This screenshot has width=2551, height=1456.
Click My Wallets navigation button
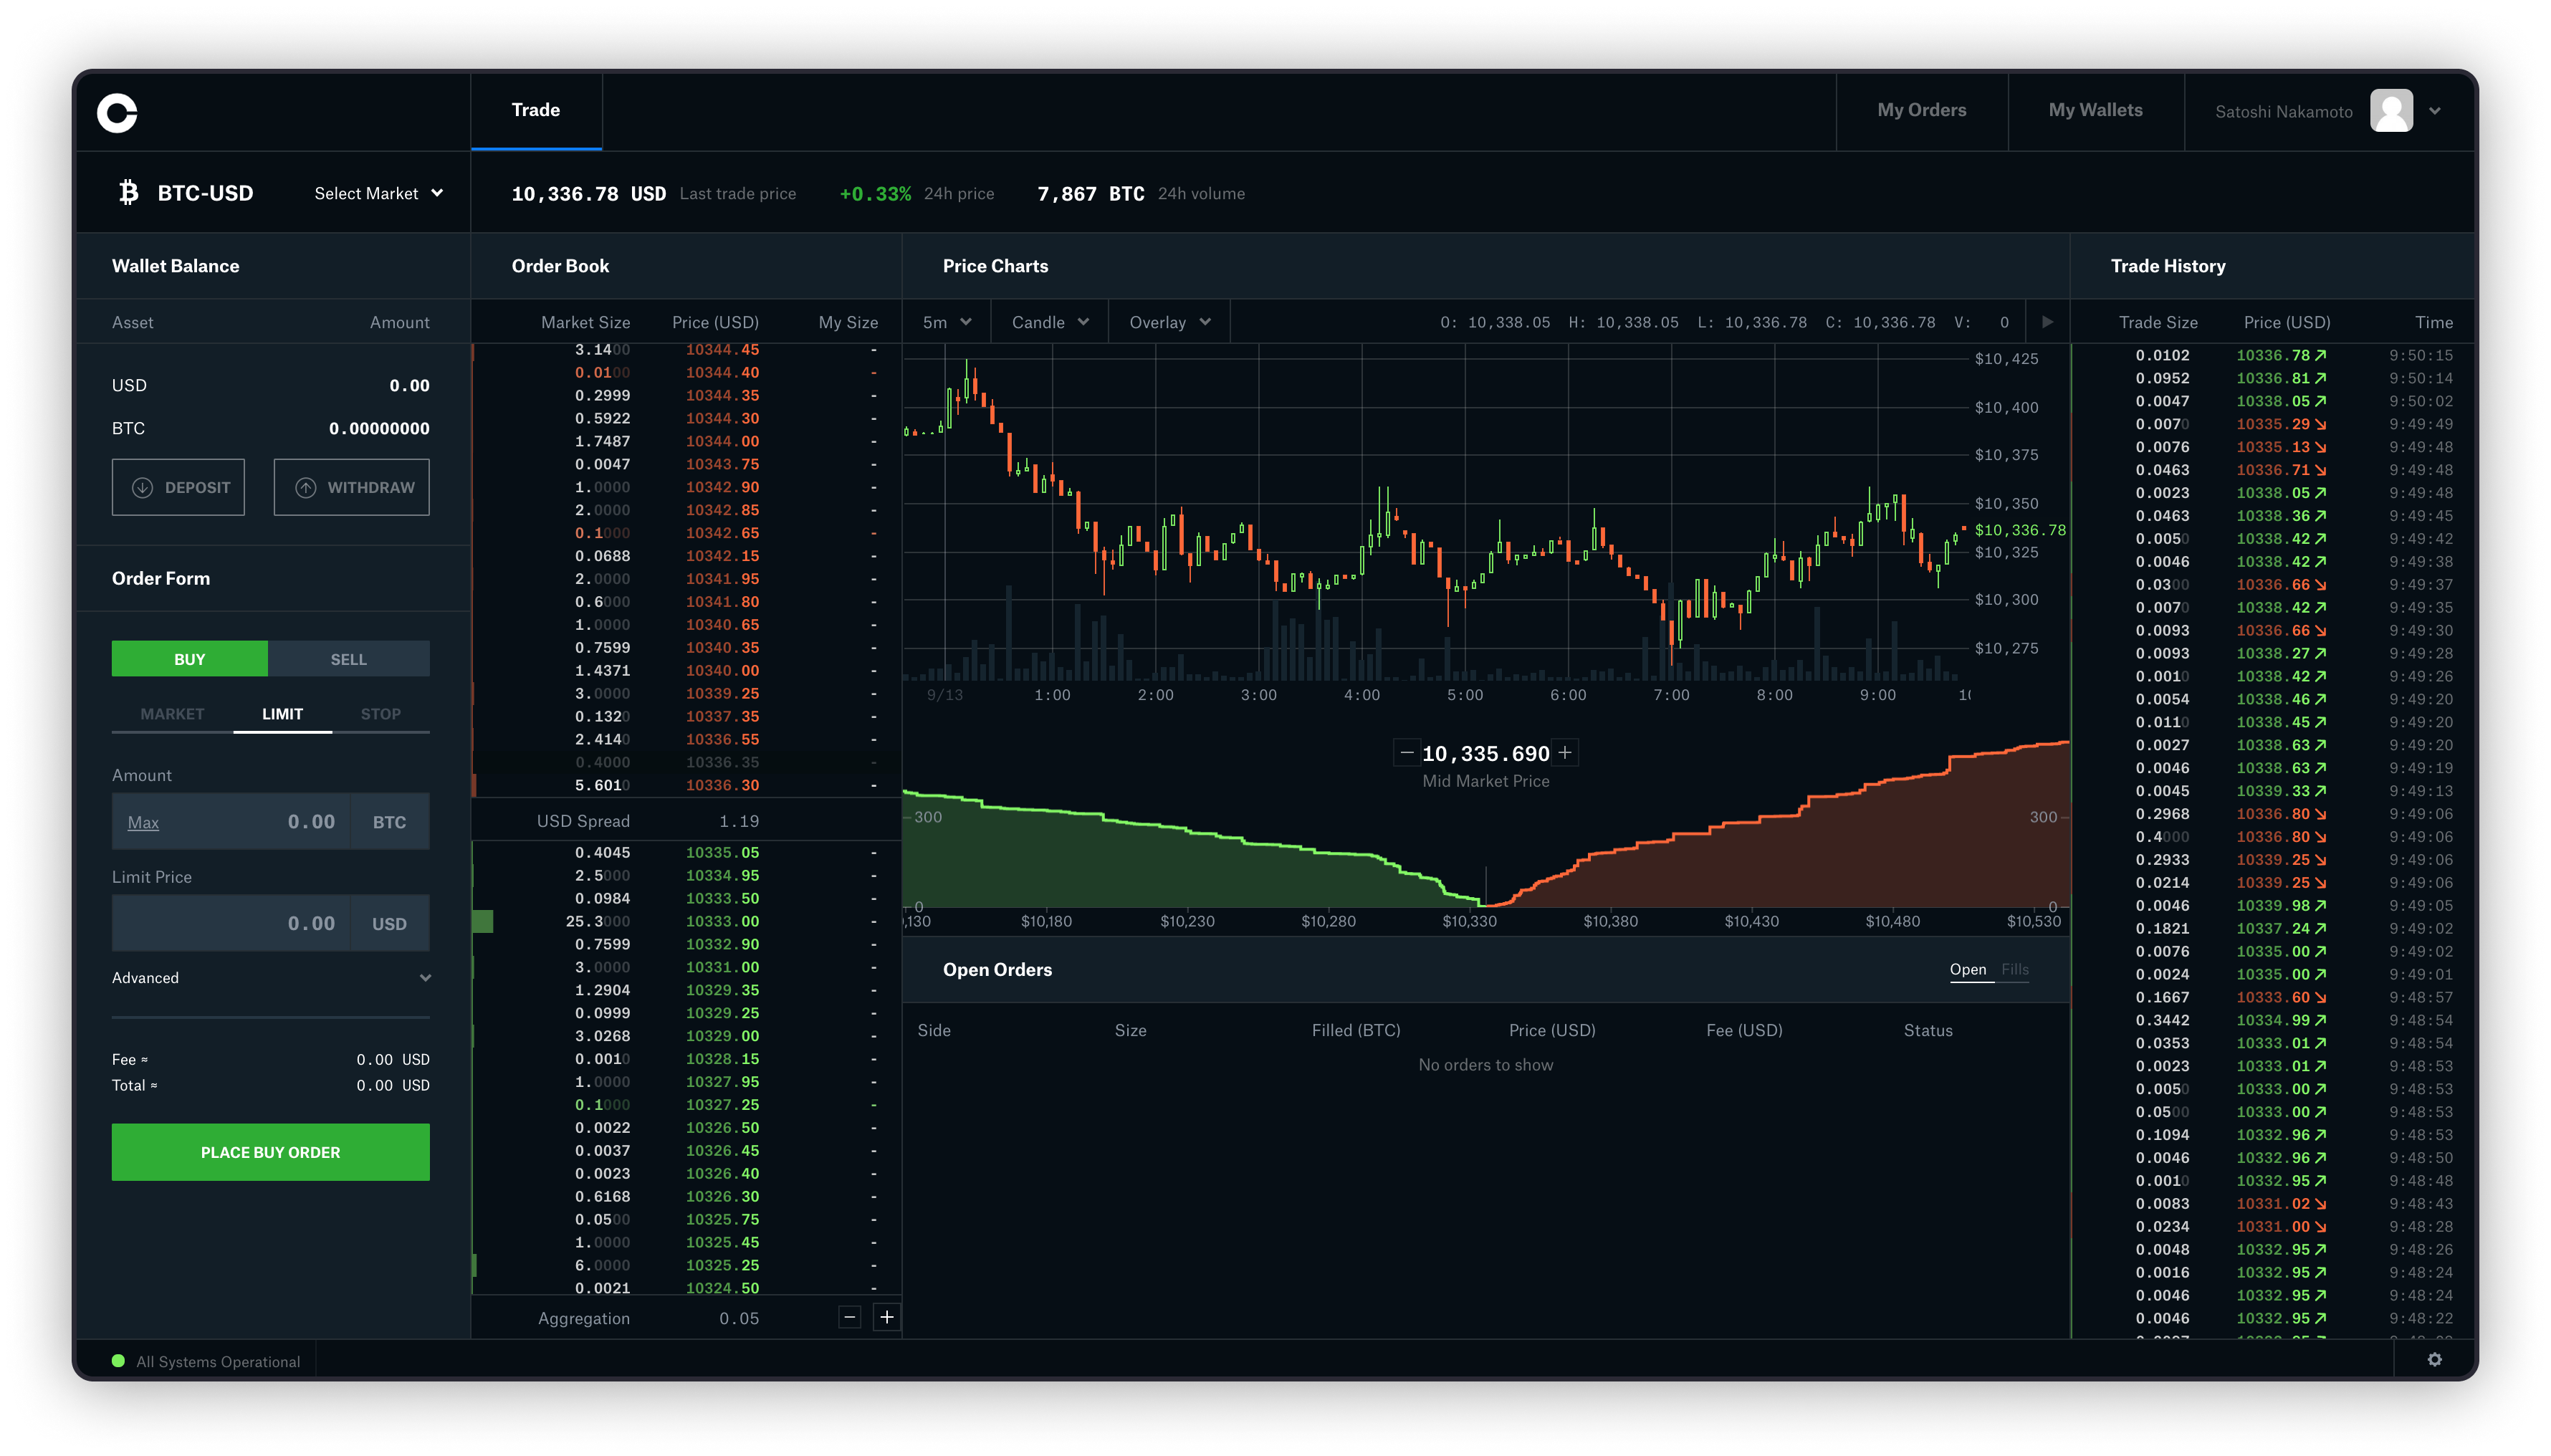(x=2097, y=110)
